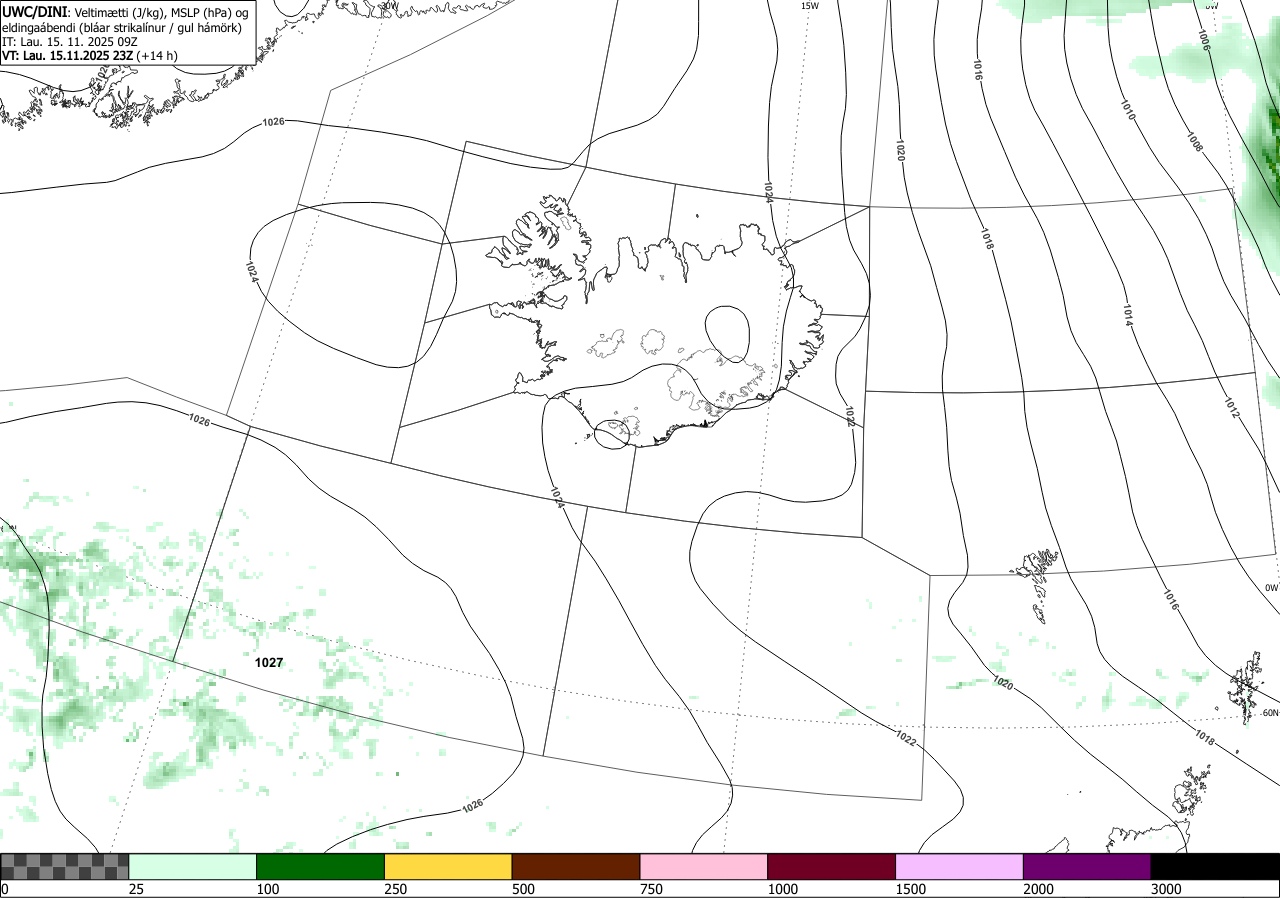
Task: Click the '1027' high pressure center label
Action: point(269,662)
